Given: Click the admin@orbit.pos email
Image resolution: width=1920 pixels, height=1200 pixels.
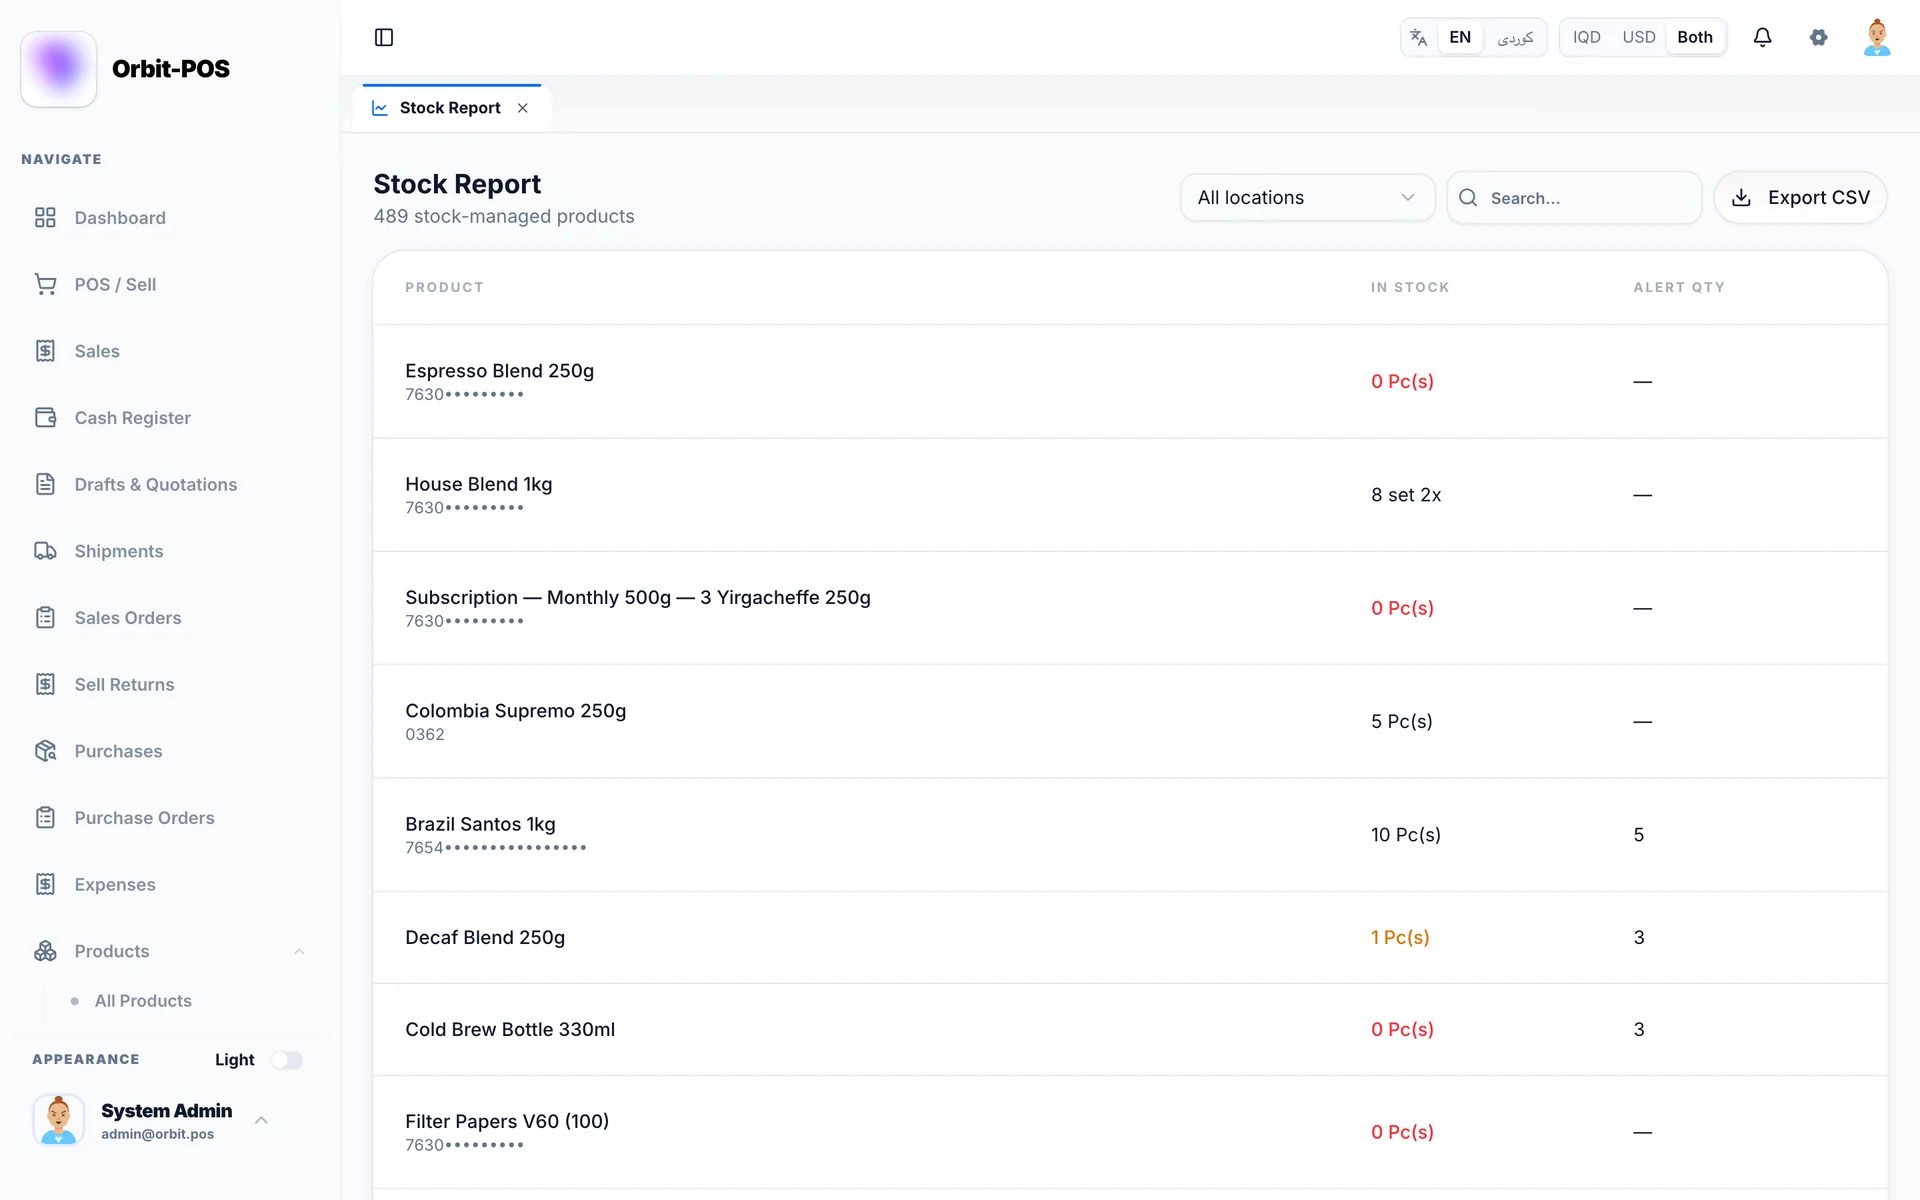Looking at the screenshot, I should point(157,1134).
